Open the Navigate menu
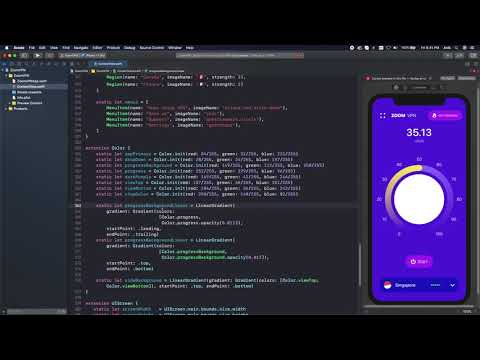 pos(81,48)
